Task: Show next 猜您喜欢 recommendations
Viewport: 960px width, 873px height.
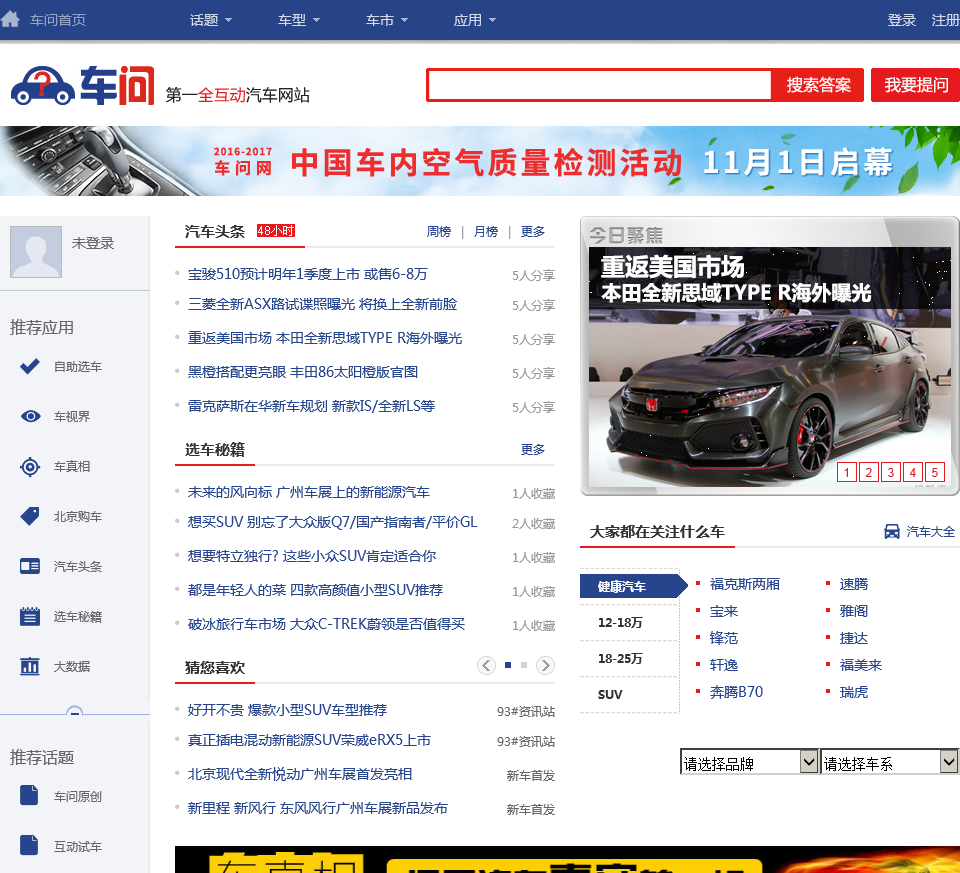Action: (545, 665)
